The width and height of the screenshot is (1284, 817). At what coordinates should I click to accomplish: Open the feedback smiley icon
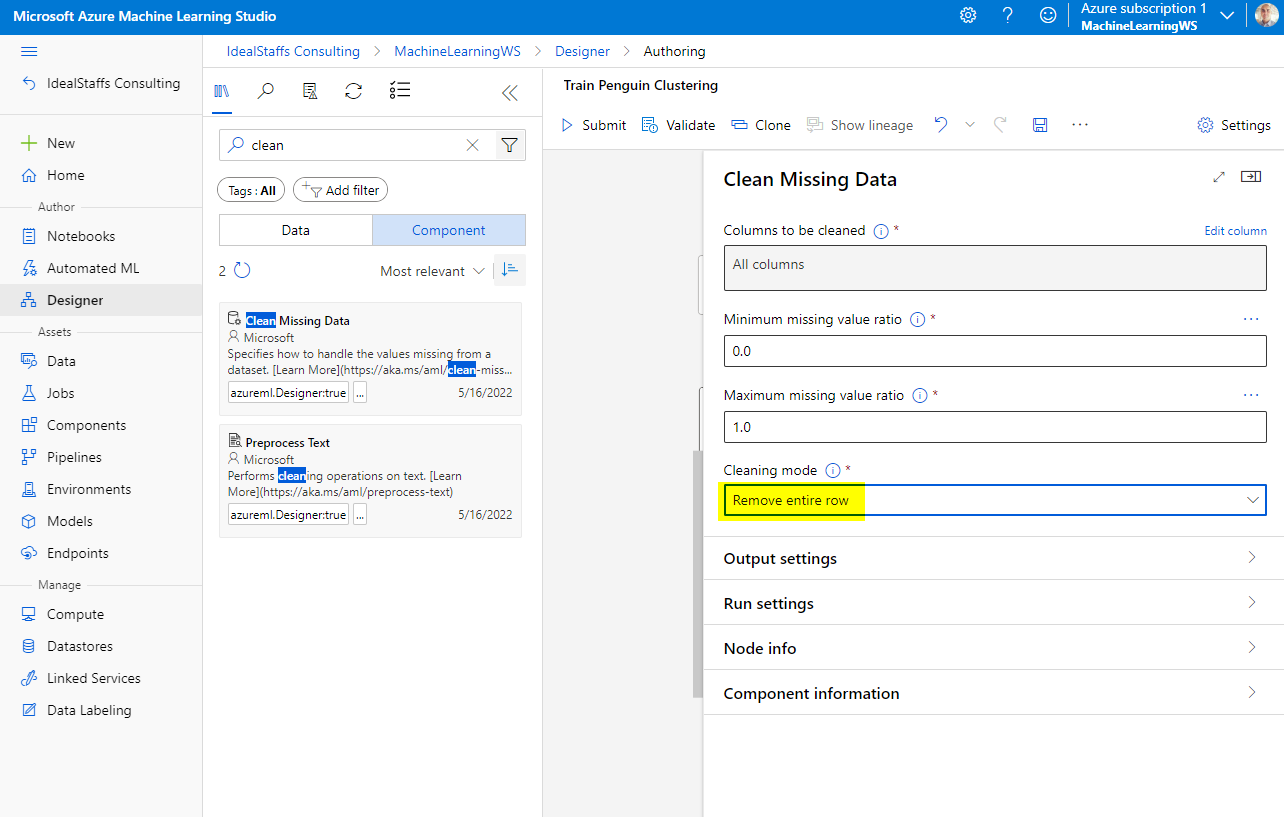click(1047, 16)
